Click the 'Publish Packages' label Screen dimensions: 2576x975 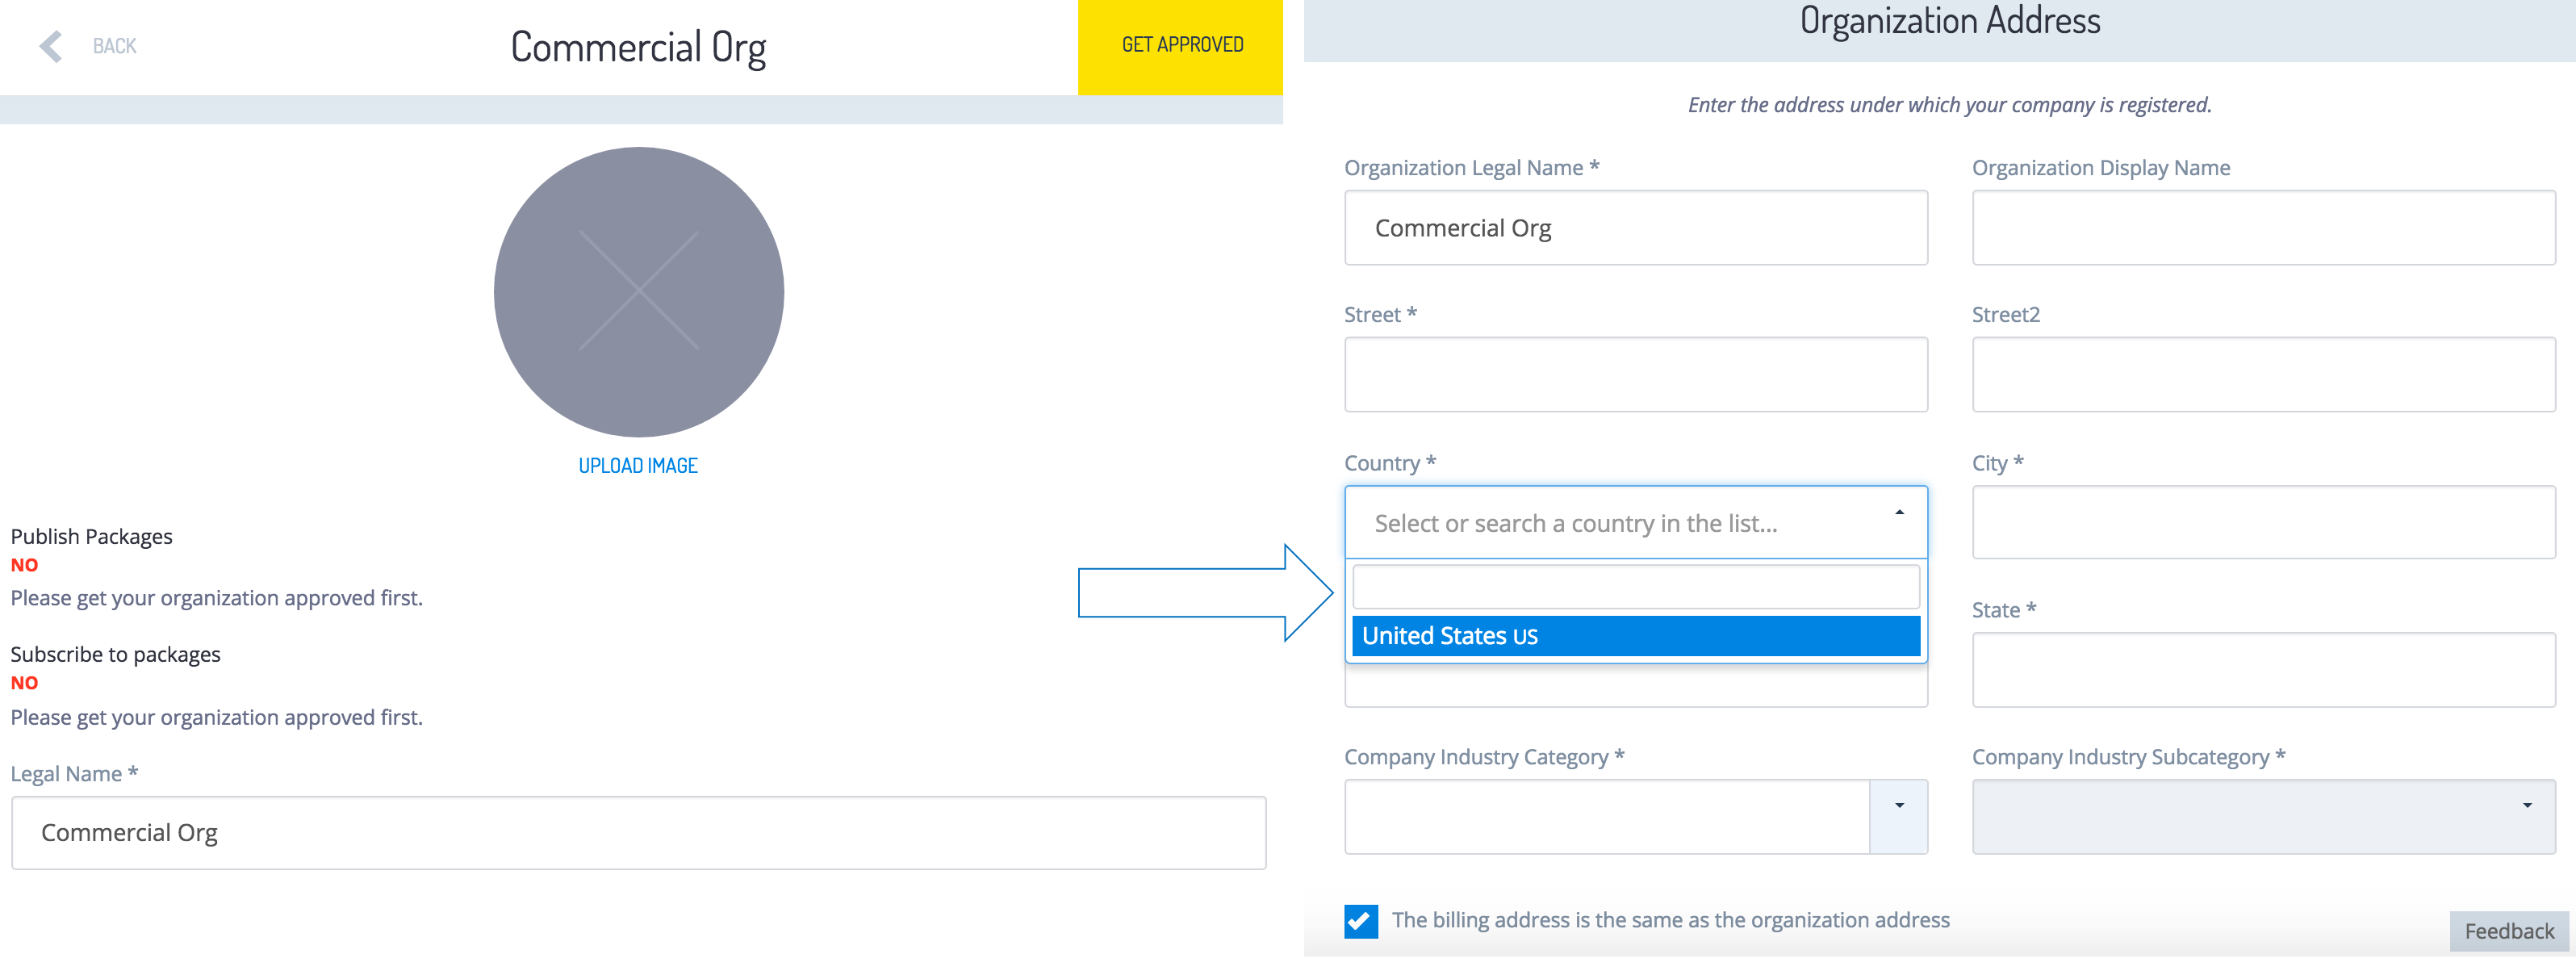[x=91, y=537]
